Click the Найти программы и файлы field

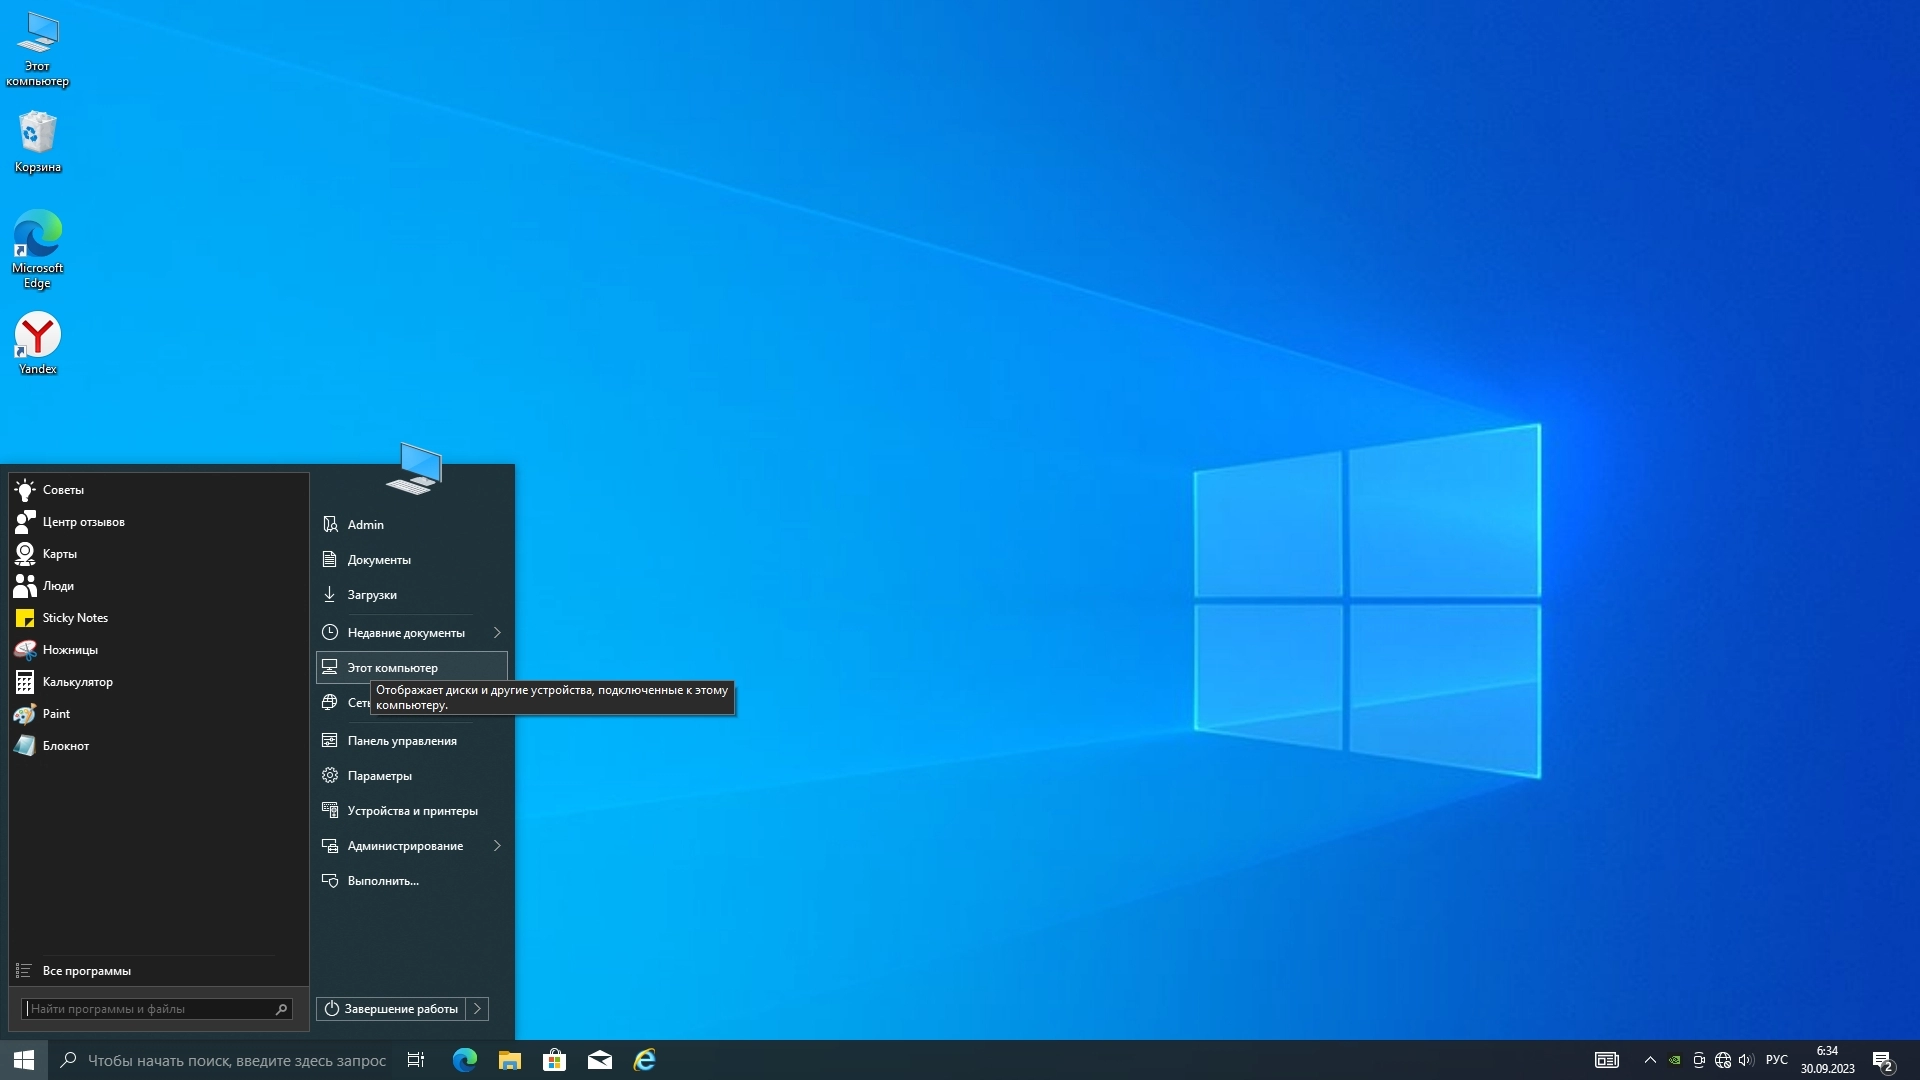(148, 1009)
